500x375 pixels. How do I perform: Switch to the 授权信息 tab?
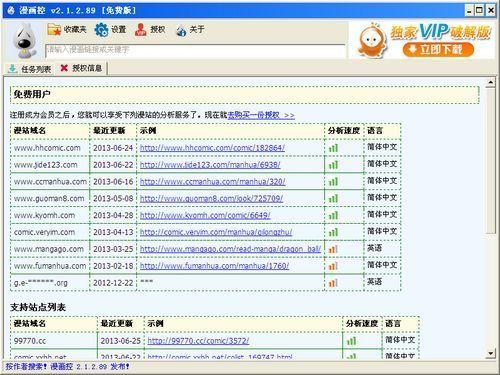(81, 68)
